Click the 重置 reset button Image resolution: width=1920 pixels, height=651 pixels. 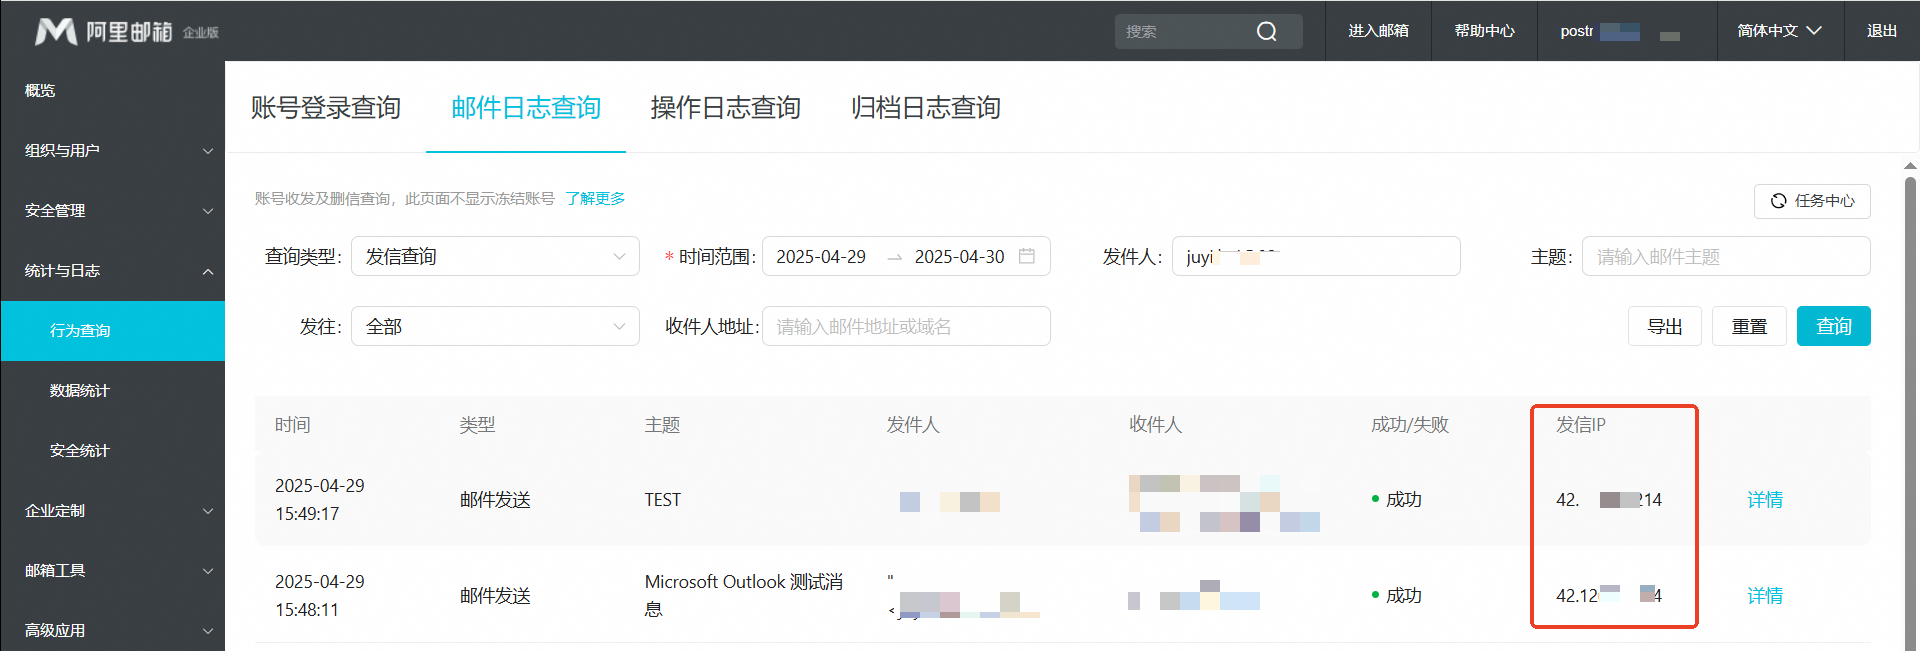1750,326
